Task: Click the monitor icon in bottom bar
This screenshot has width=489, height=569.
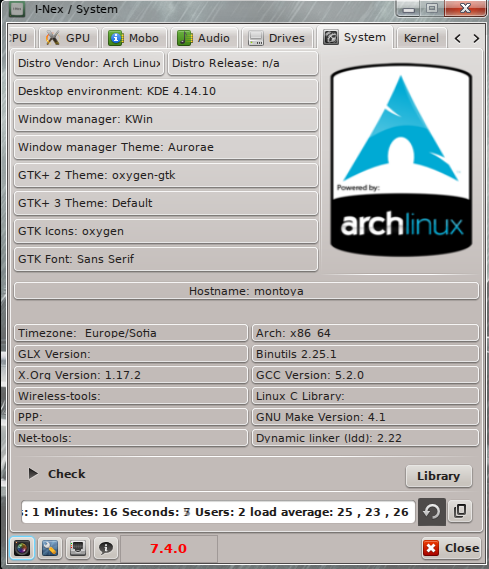Action: 78,548
